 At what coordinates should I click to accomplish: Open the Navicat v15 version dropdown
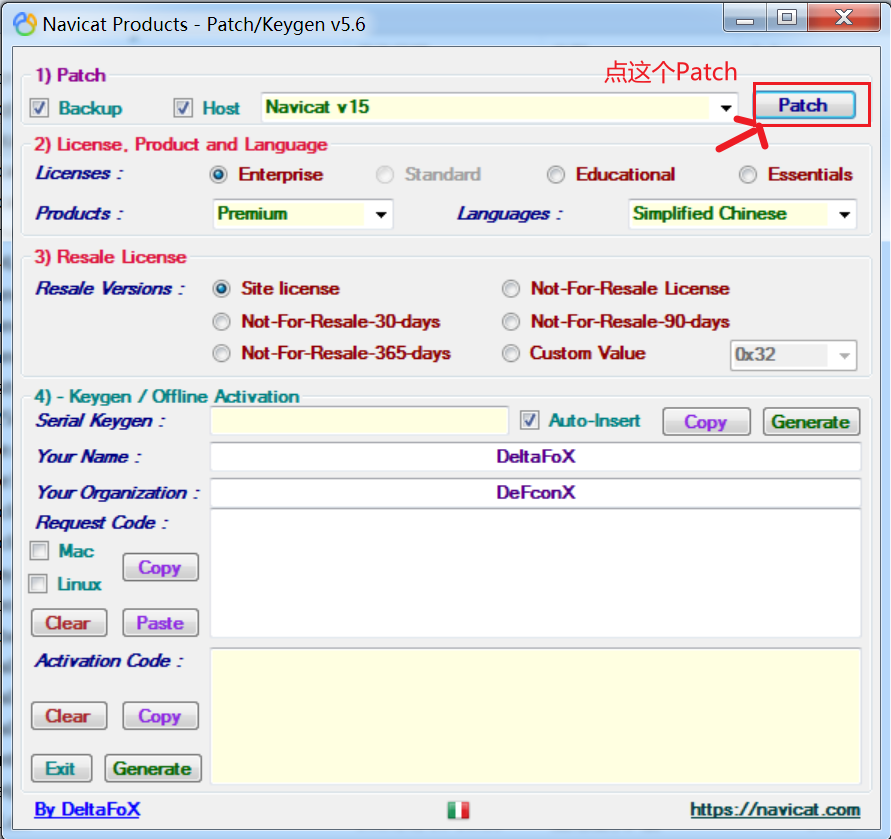[x=499, y=107]
